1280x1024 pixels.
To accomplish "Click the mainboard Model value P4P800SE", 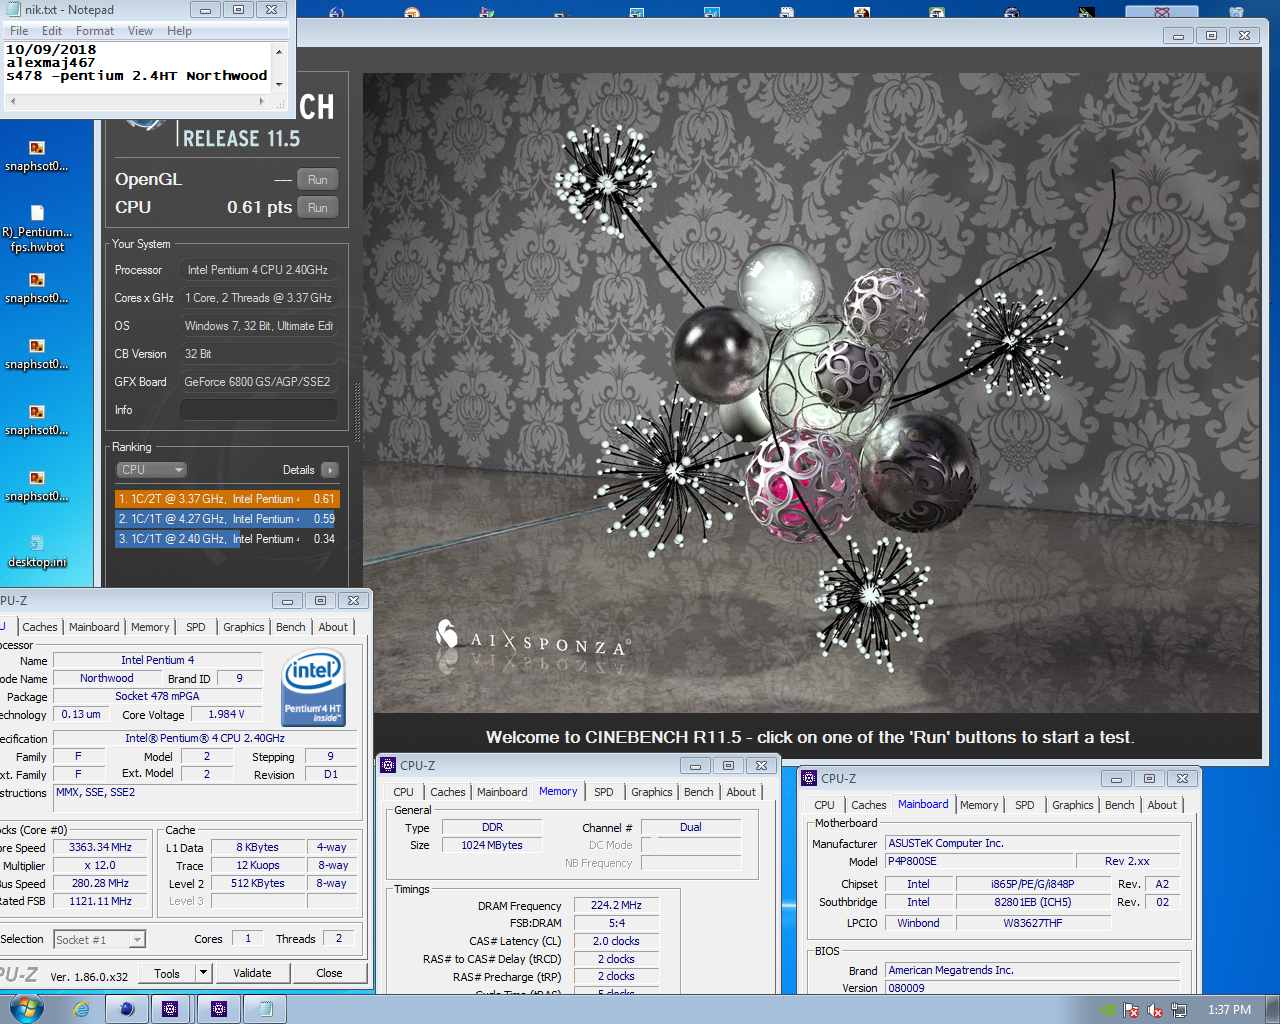I will pos(979,861).
